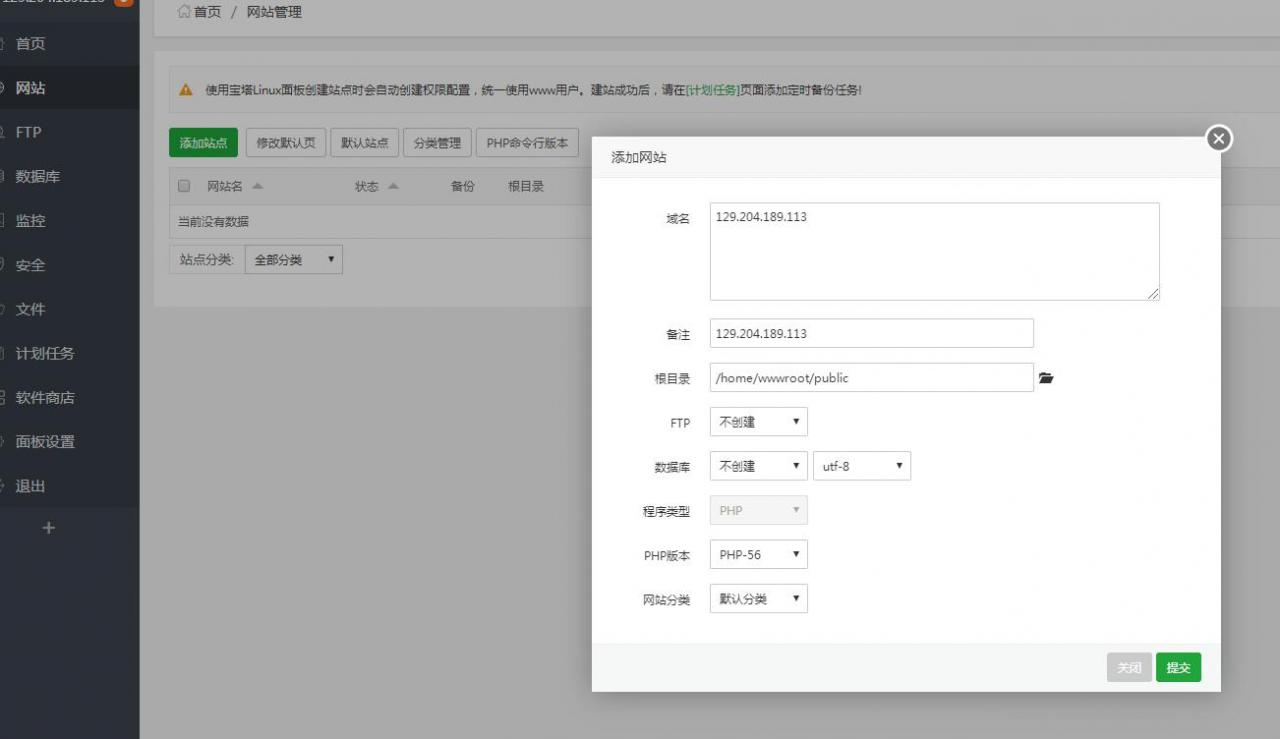Click the PHP命令行版本 button

[x=527, y=143]
